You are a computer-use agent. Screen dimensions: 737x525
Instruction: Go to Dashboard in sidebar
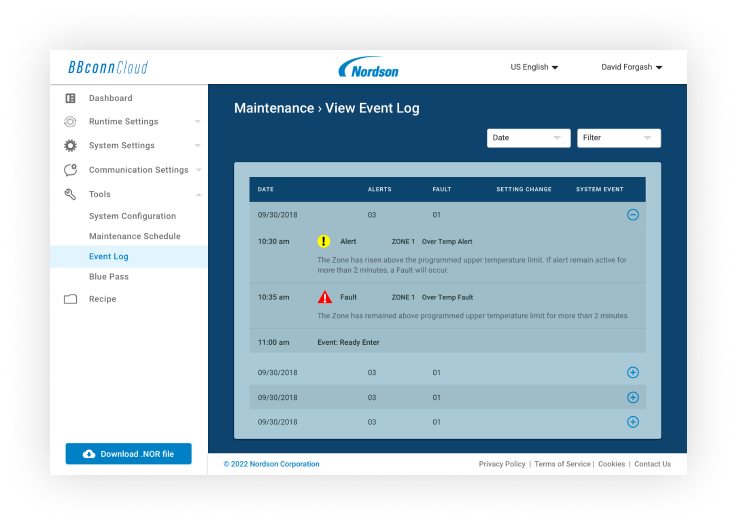point(110,98)
